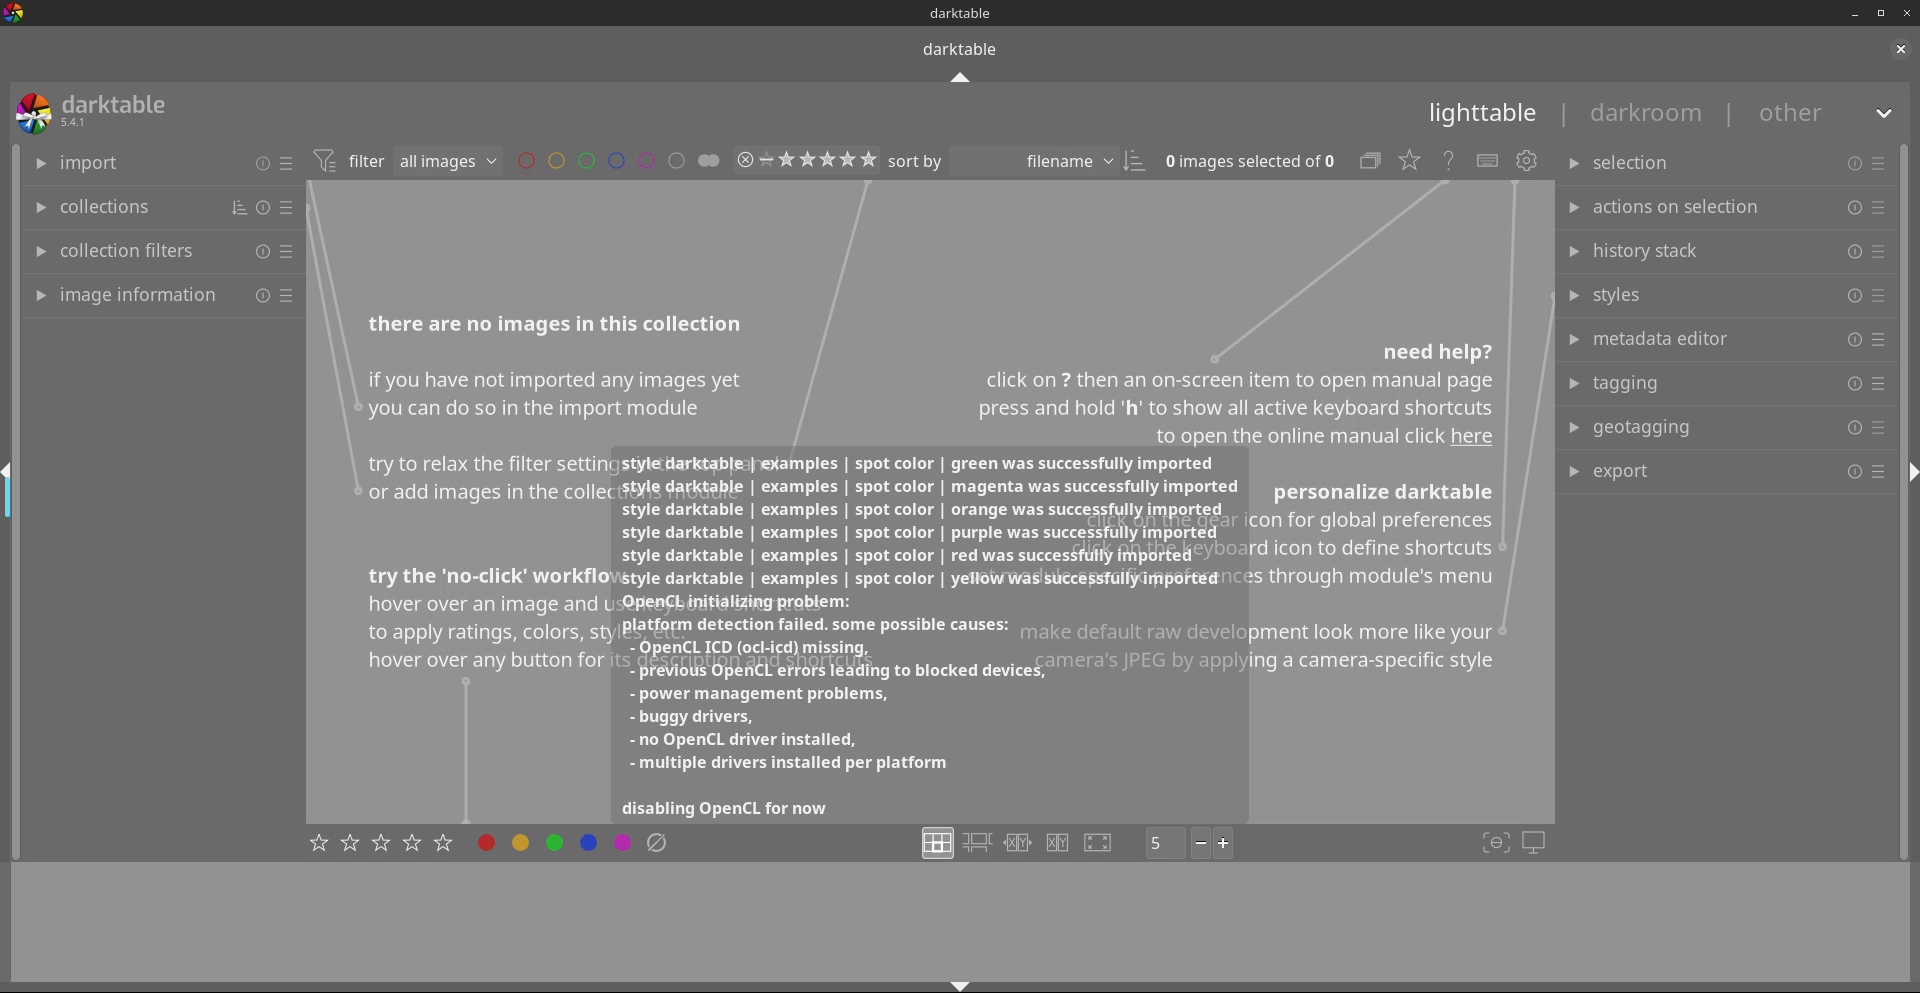Expand the import module
The height and width of the screenshot is (993, 1920).
click(88, 163)
